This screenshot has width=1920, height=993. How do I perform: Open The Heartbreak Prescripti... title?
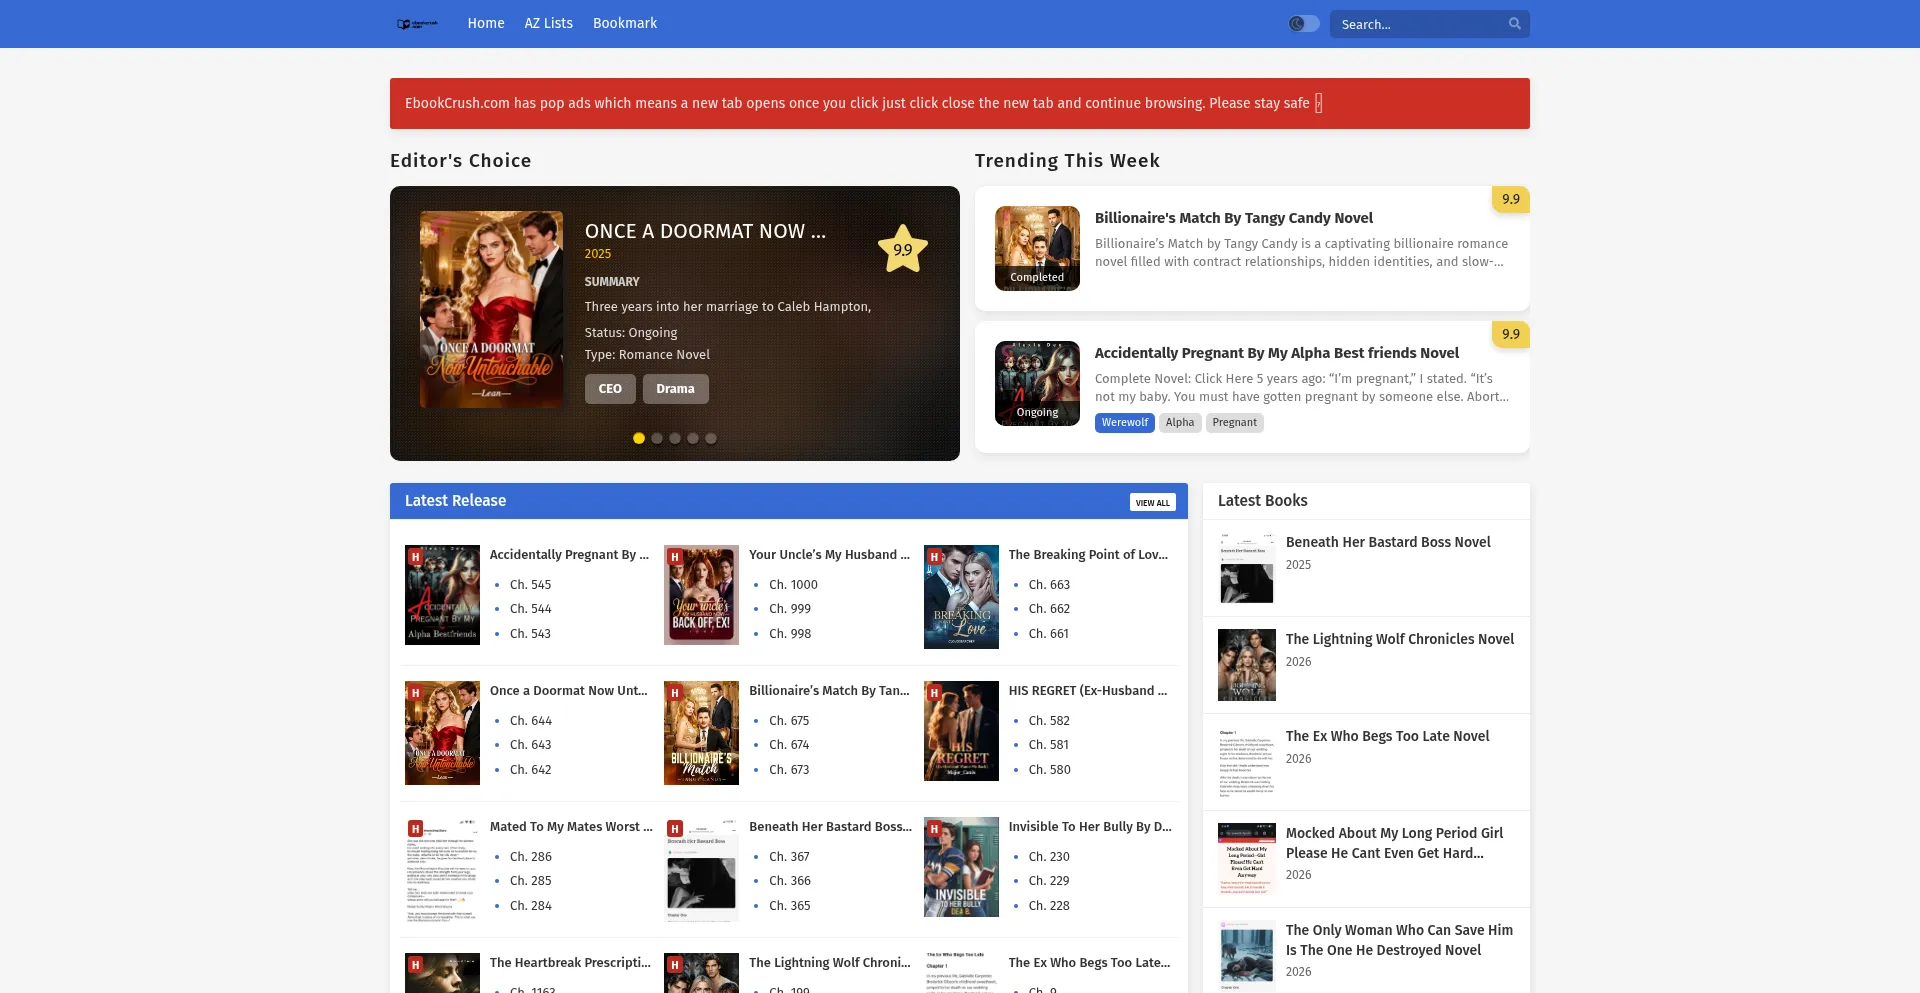pyautogui.click(x=570, y=963)
